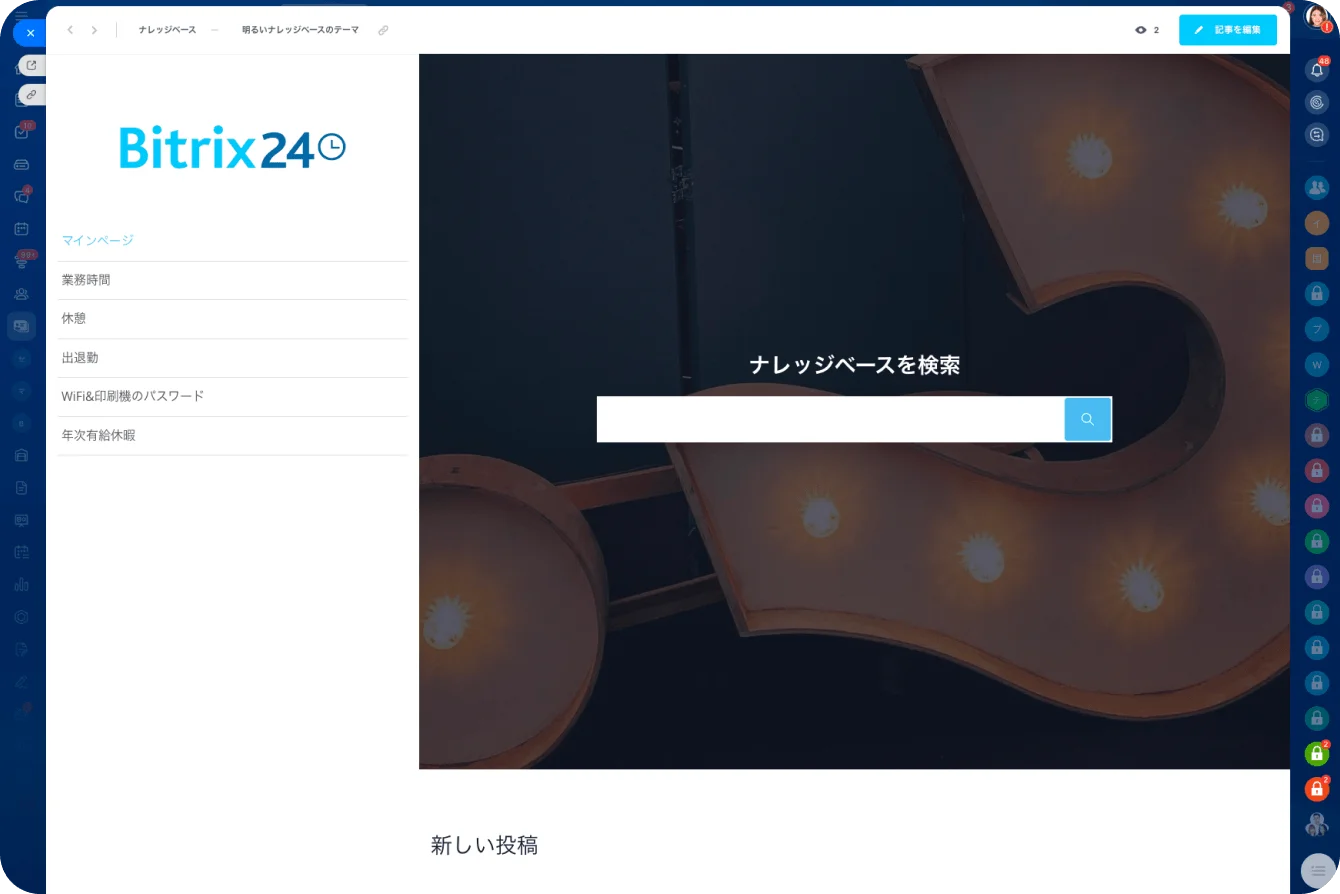Navigate forward using the right chevron arrow
The width and height of the screenshot is (1340, 894).
click(x=94, y=30)
